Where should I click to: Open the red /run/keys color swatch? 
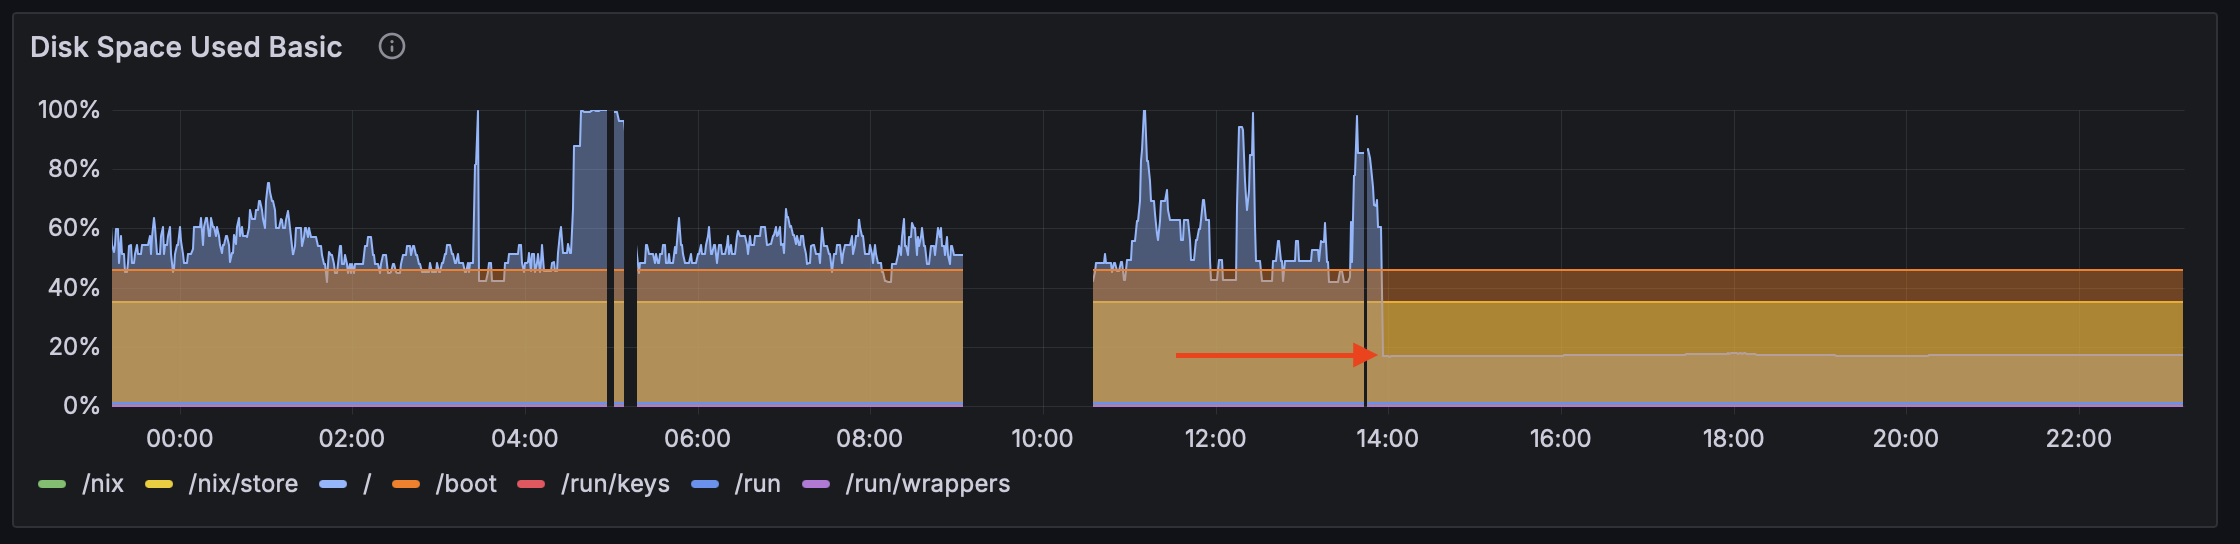coord(531,485)
